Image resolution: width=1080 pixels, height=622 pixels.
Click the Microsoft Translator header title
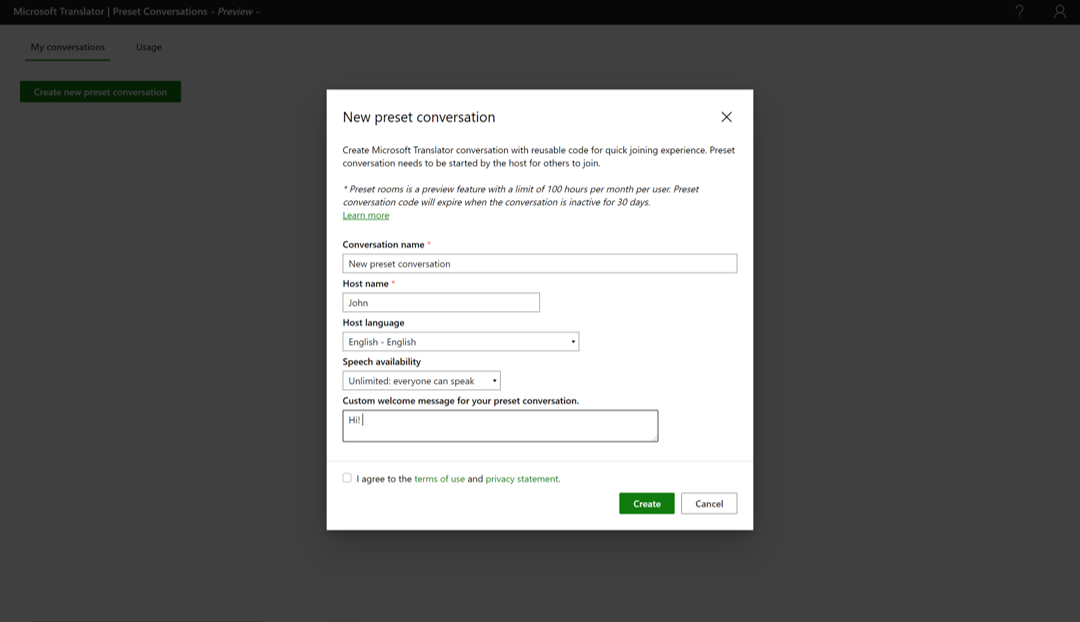pyautogui.click(x=136, y=11)
